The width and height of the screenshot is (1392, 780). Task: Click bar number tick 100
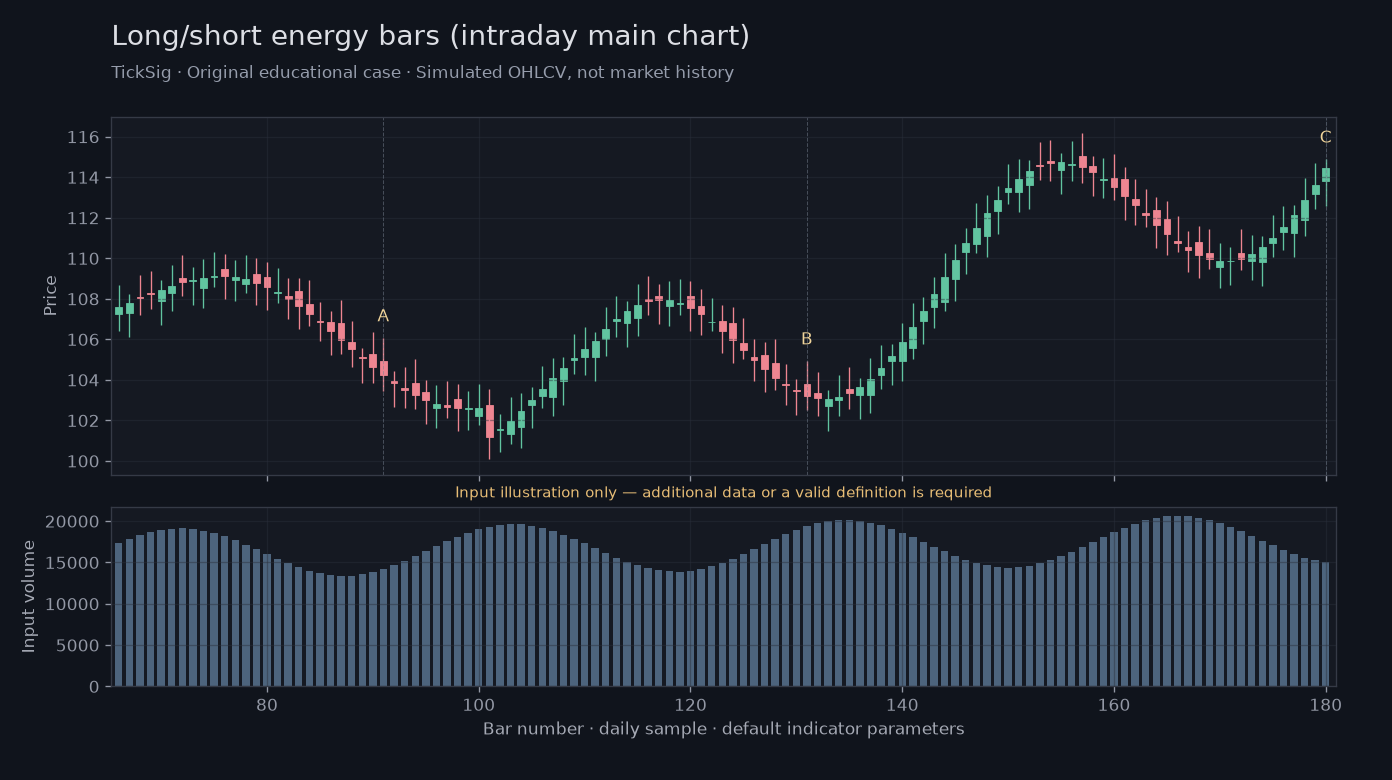pyautogui.click(x=479, y=704)
